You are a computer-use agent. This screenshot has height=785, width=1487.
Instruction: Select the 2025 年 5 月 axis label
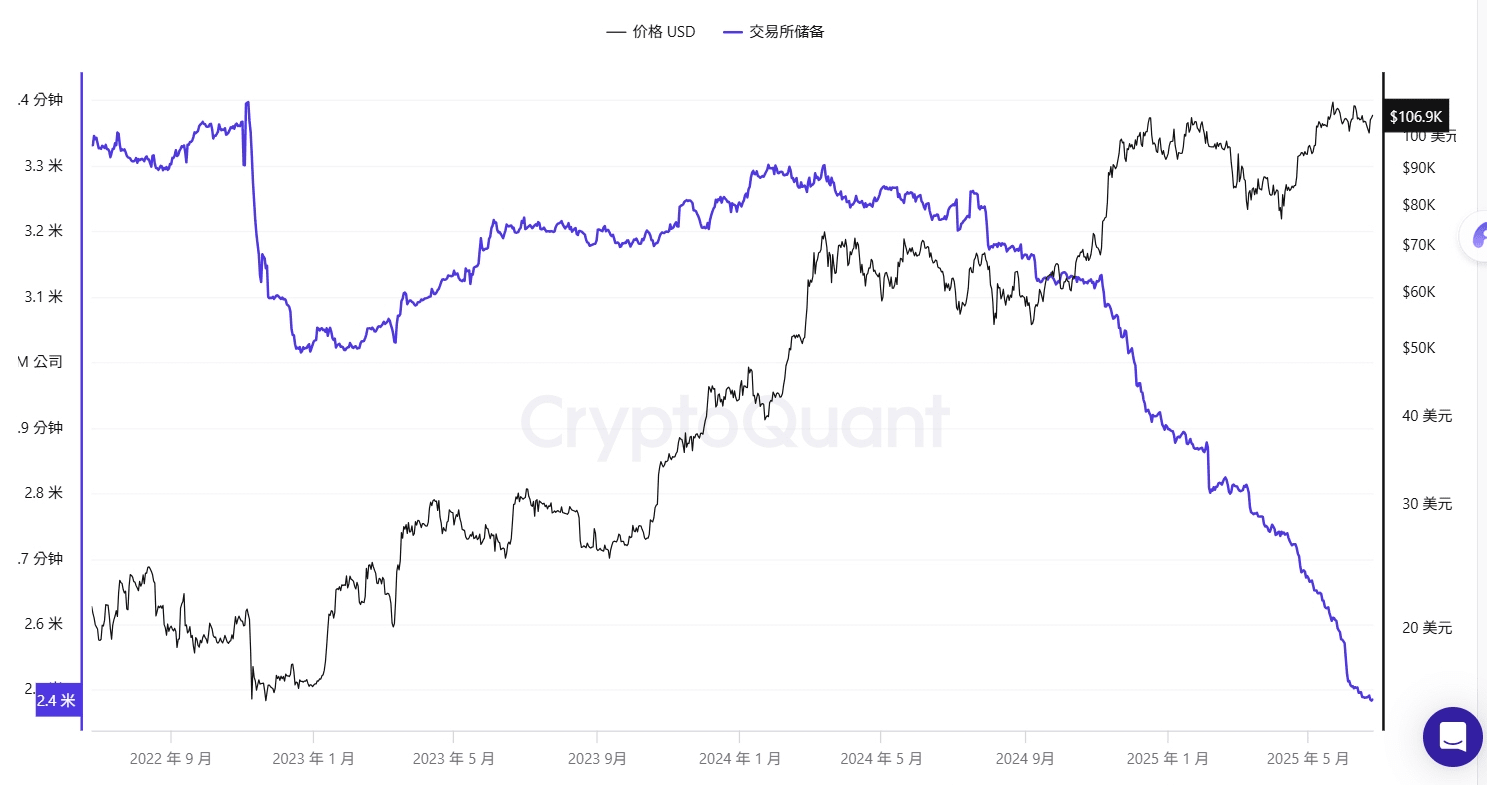point(1309,758)
